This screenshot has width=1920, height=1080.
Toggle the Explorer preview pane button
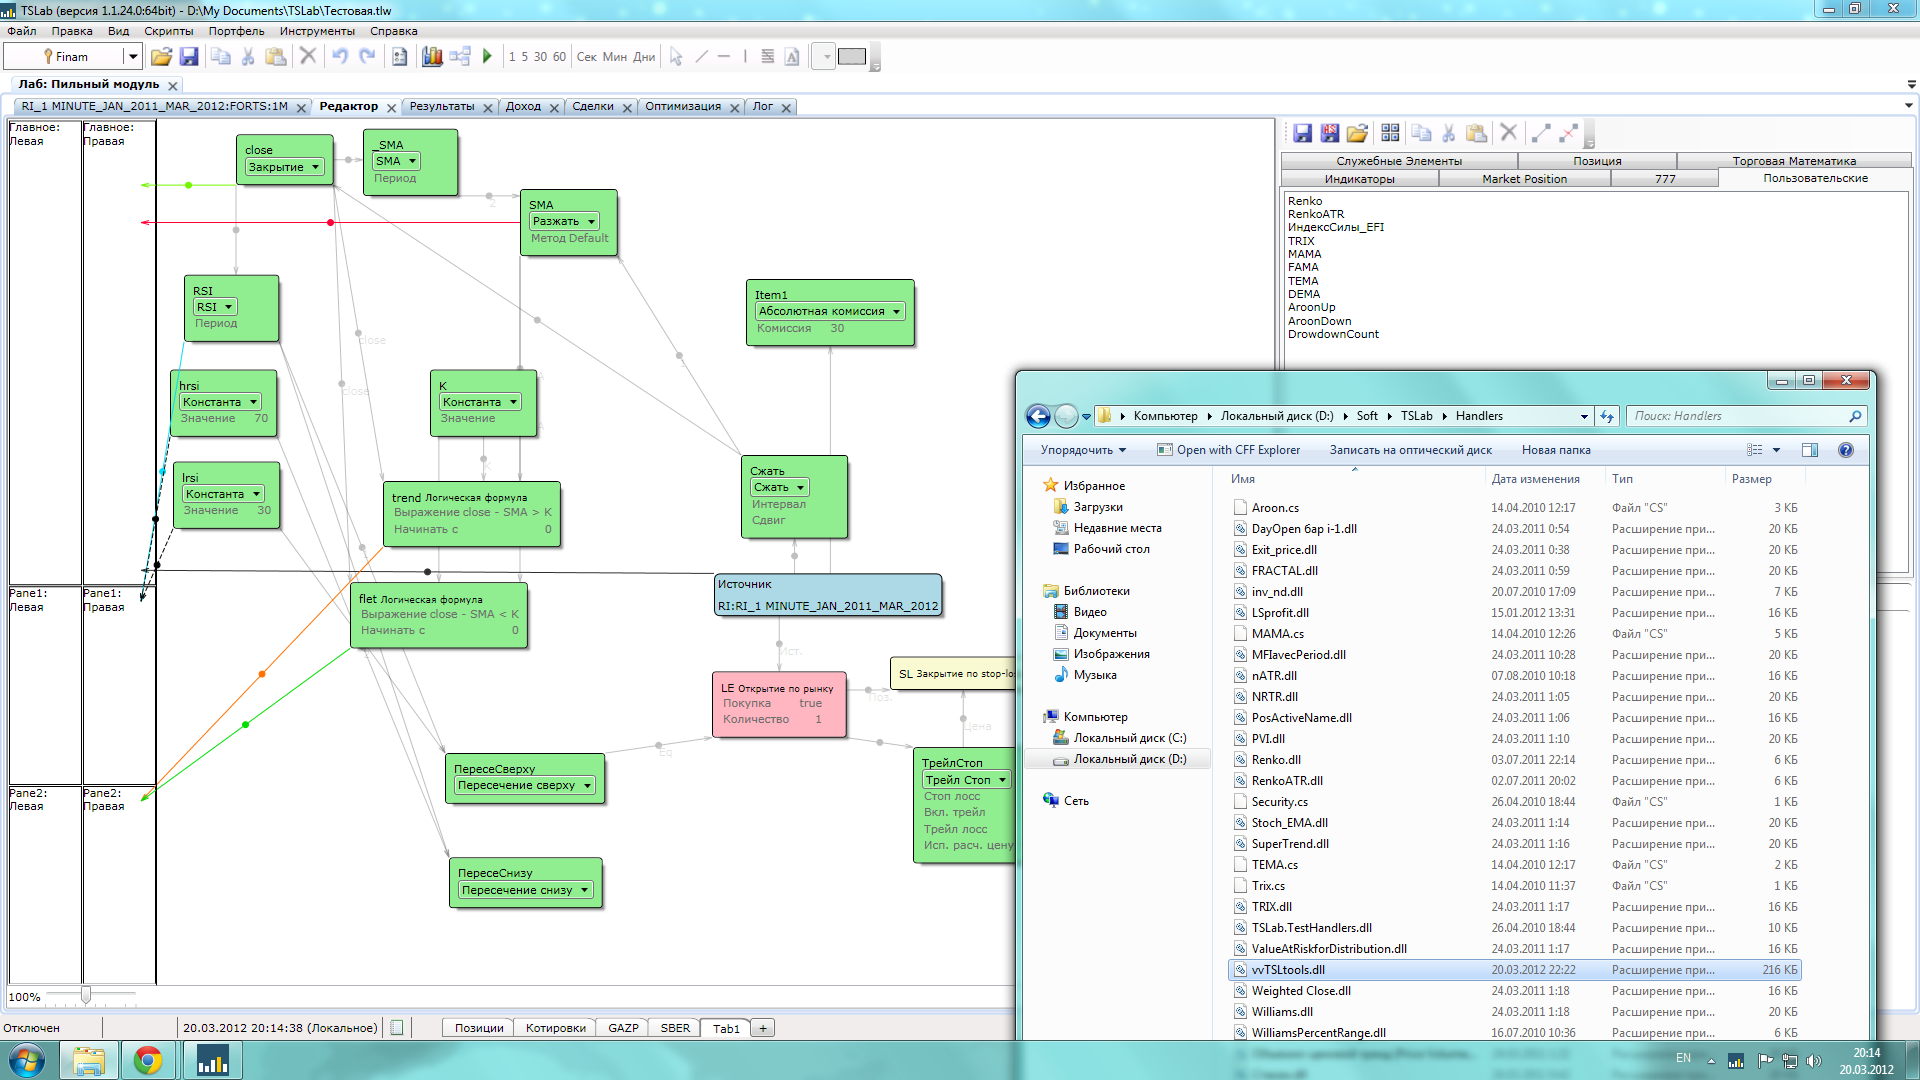1809,450
